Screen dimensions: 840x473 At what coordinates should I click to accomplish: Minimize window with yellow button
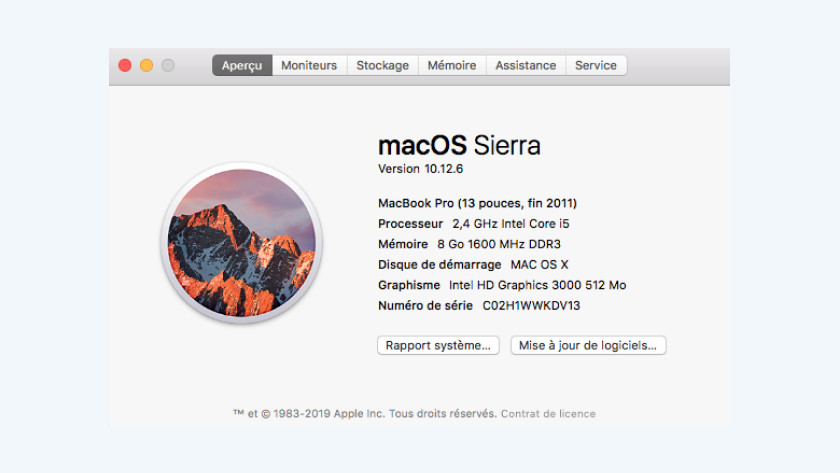point(146,65)
